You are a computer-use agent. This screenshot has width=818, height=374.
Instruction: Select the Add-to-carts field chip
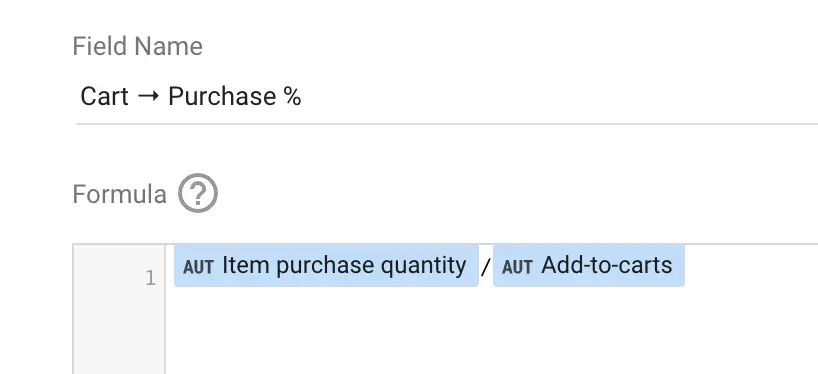point(588,266)
